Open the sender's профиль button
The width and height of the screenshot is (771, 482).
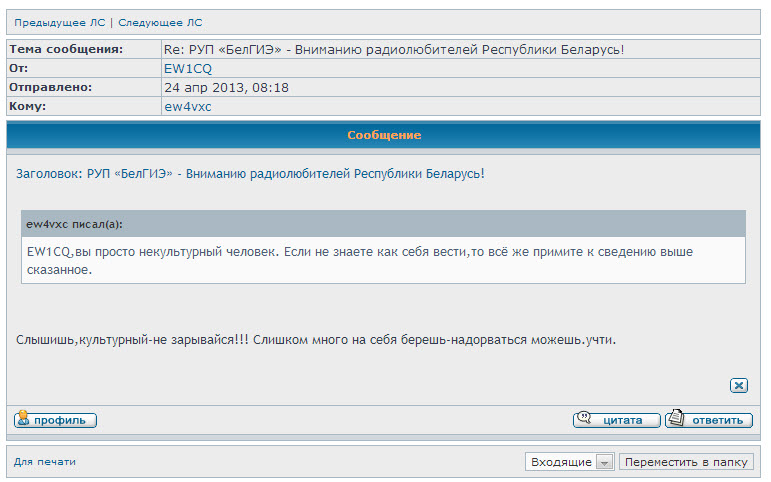55,420
